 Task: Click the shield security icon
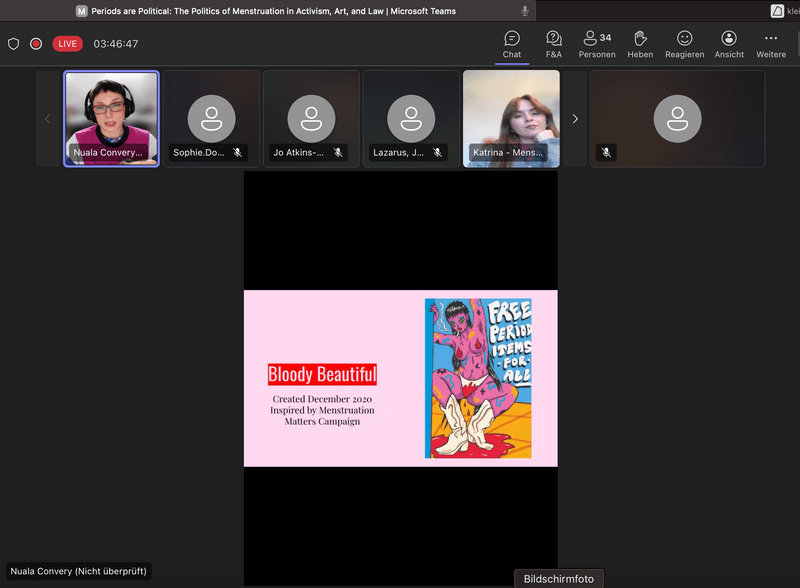[14, 44]
